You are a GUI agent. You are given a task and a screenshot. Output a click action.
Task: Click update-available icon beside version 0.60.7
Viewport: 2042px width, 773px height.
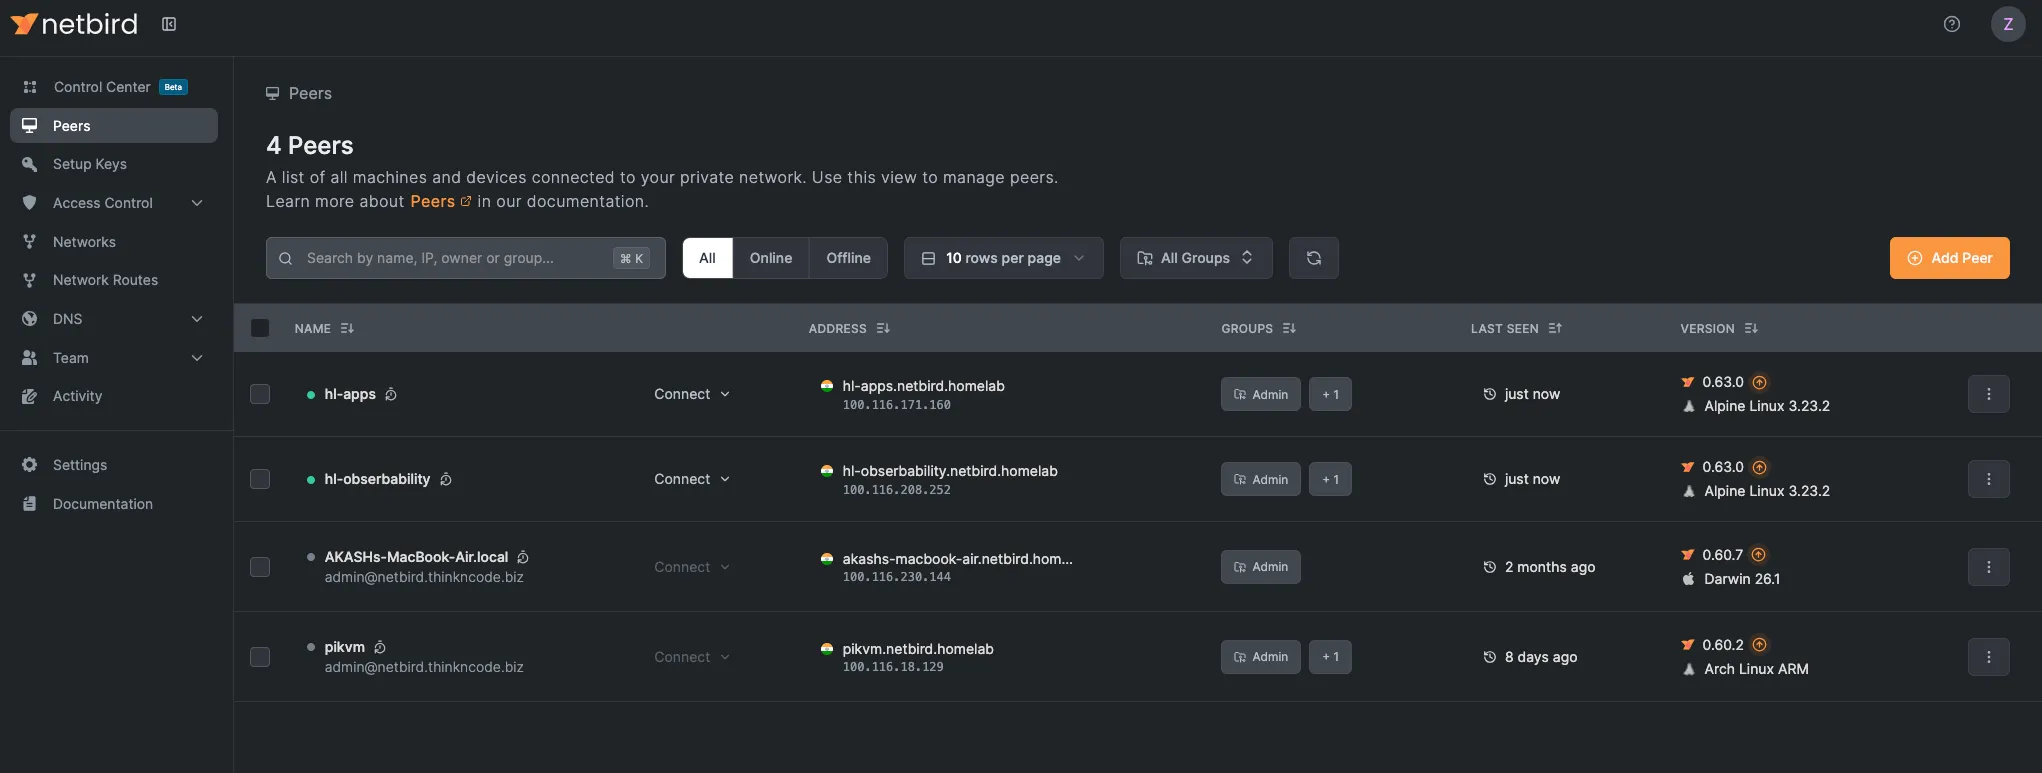pos(1758,555)
